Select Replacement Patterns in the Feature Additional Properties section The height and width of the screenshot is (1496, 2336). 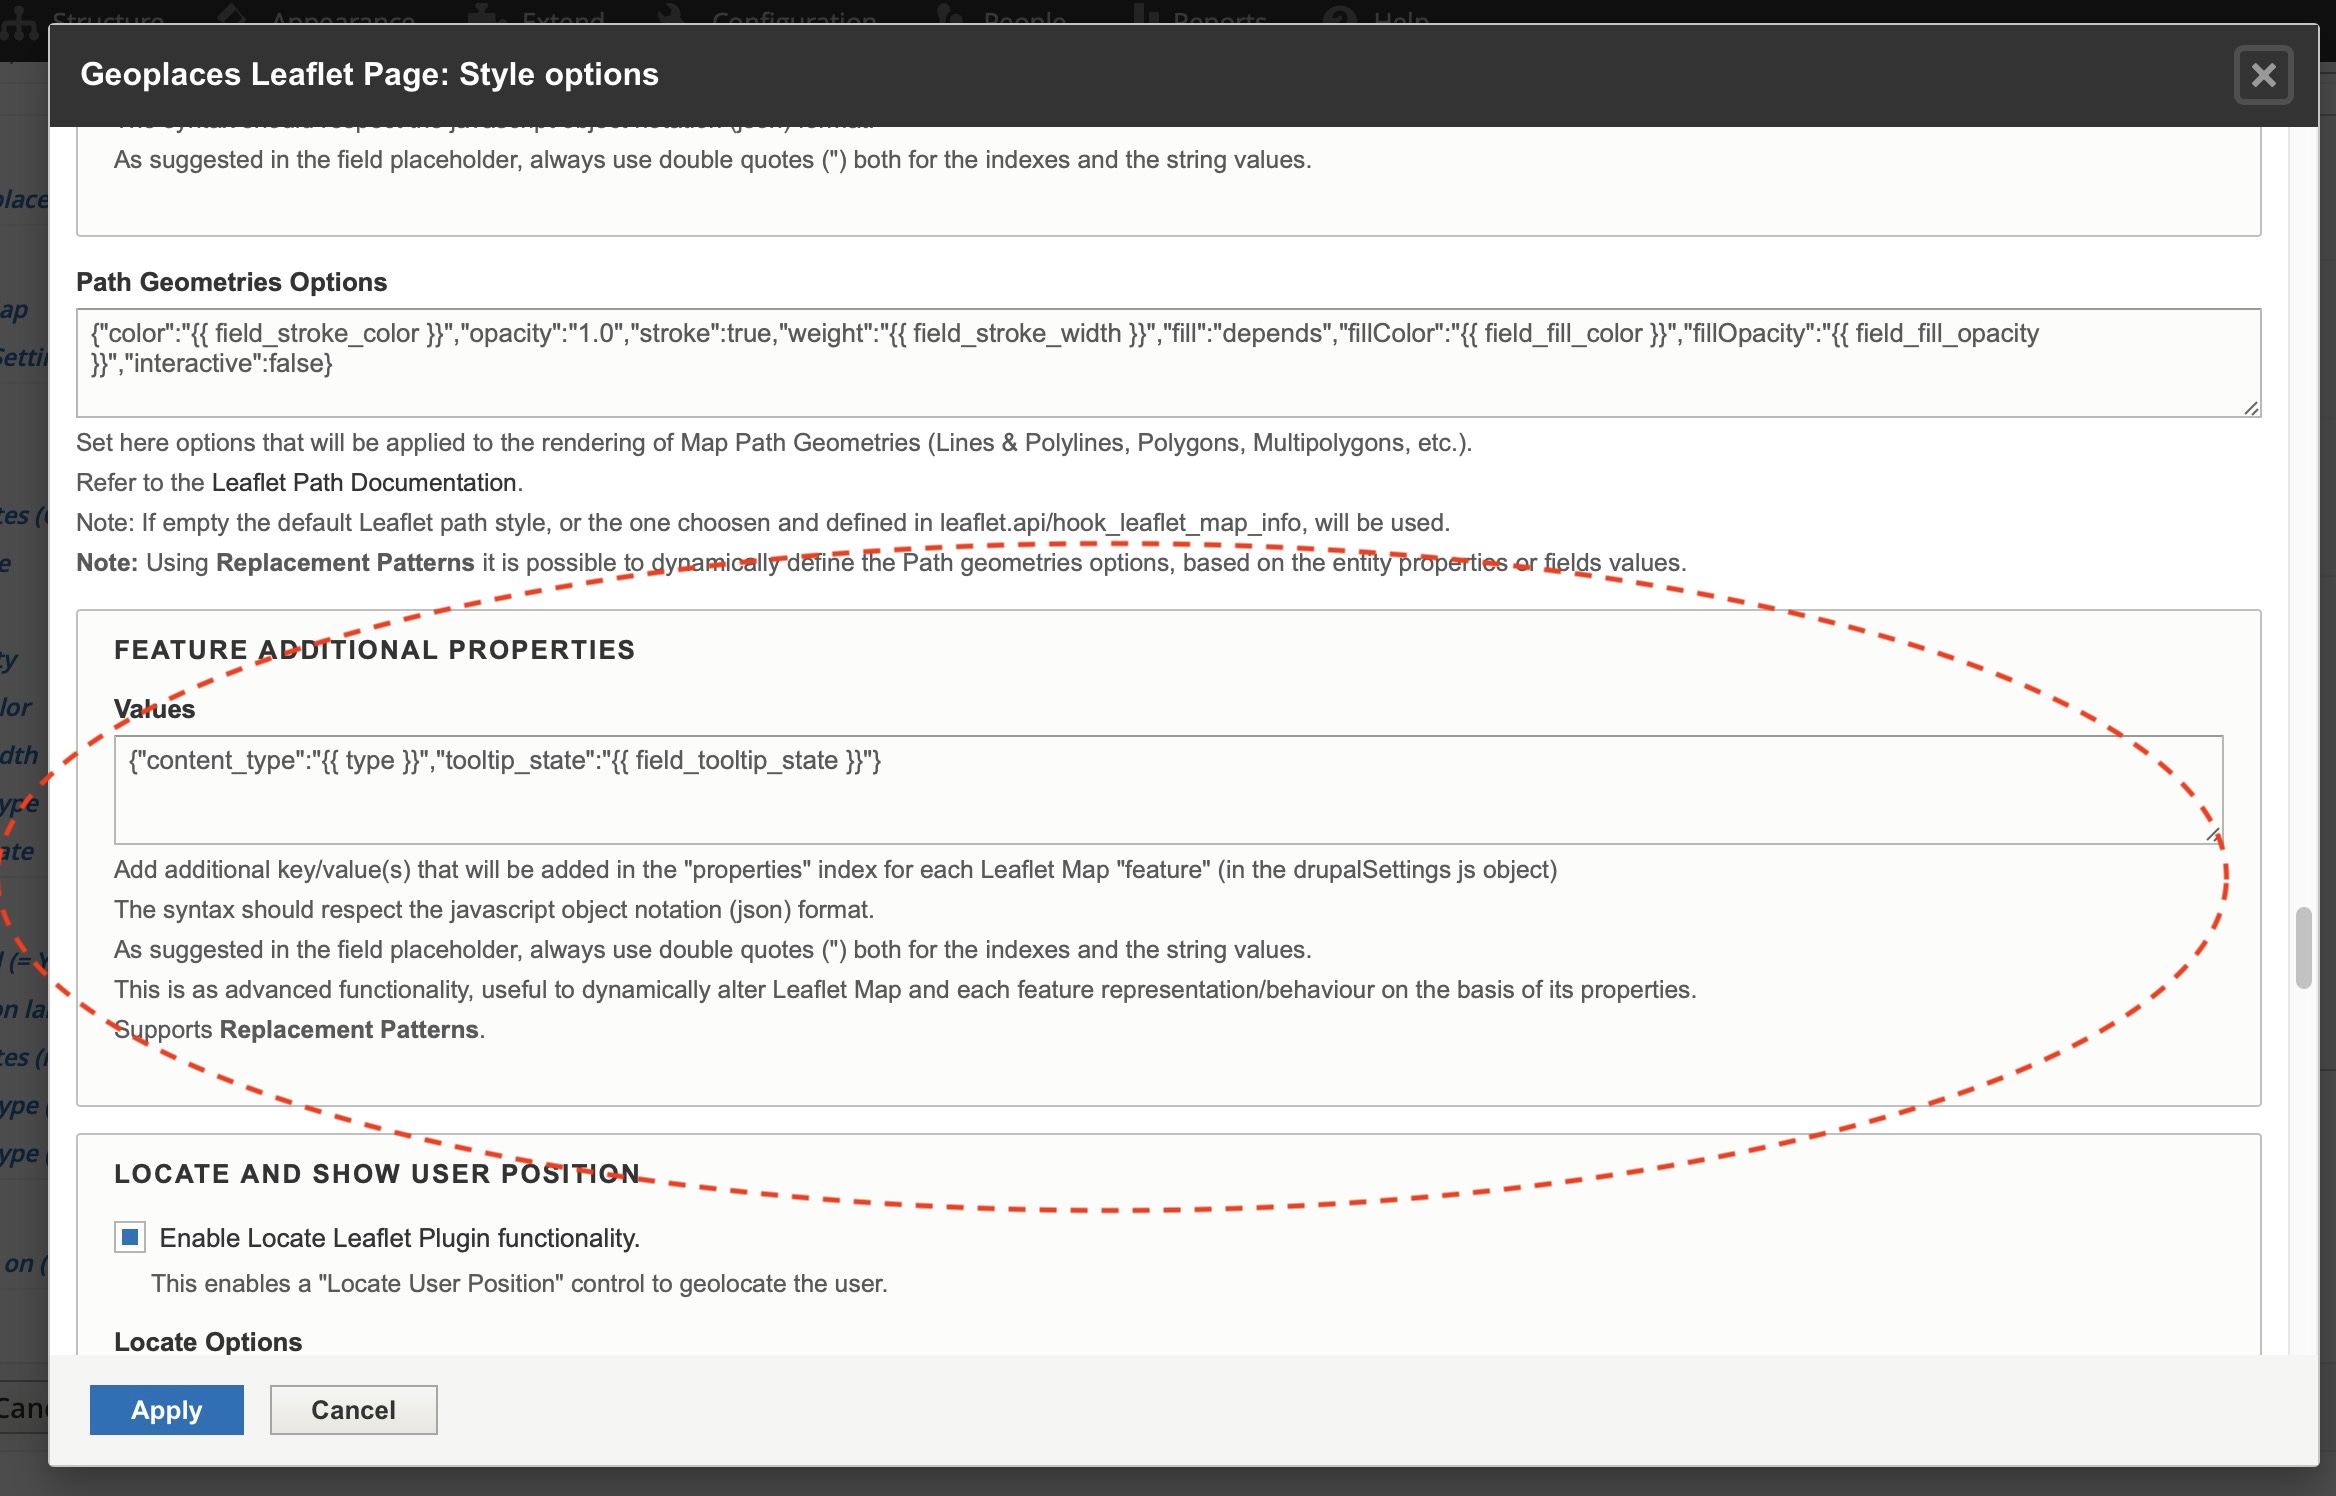pyautogui.click(x=349, y=1029)
